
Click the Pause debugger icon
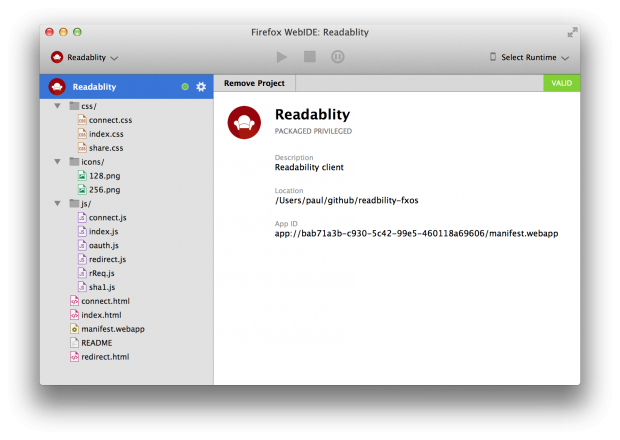[337, 57]
